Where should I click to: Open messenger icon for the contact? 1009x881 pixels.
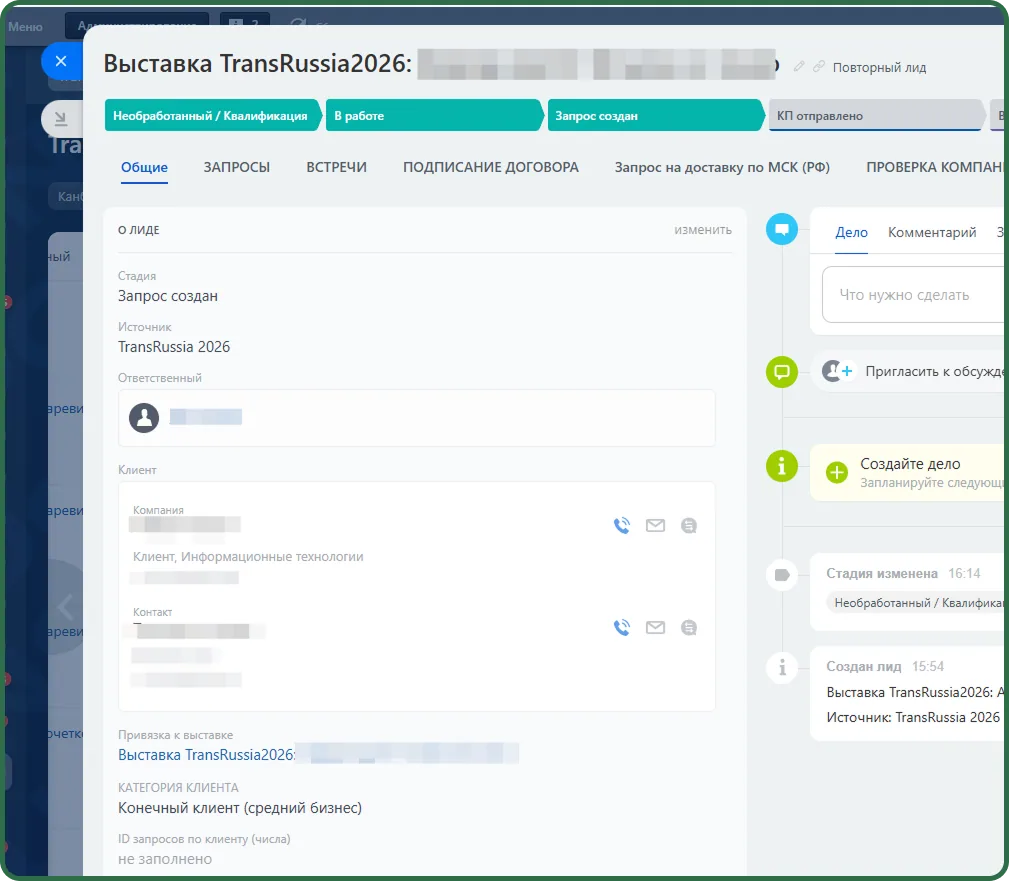pos(689,627)
